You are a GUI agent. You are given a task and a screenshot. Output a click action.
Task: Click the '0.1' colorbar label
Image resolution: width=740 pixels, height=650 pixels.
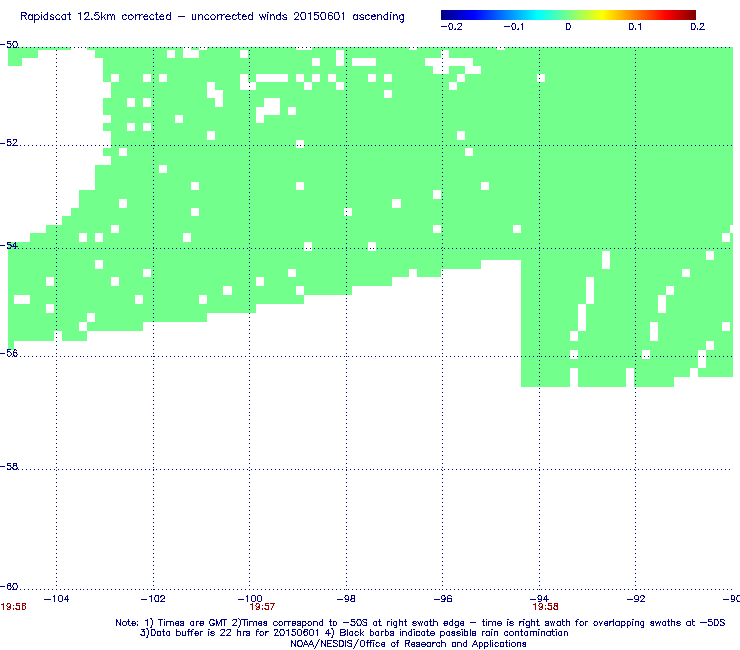(x=635, y=27)
